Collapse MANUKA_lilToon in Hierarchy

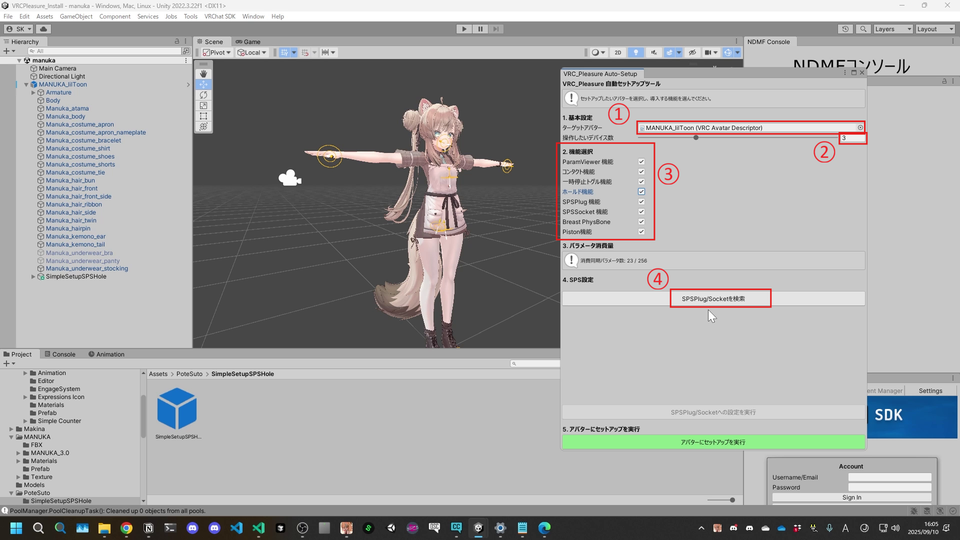(x=26, y=84)
